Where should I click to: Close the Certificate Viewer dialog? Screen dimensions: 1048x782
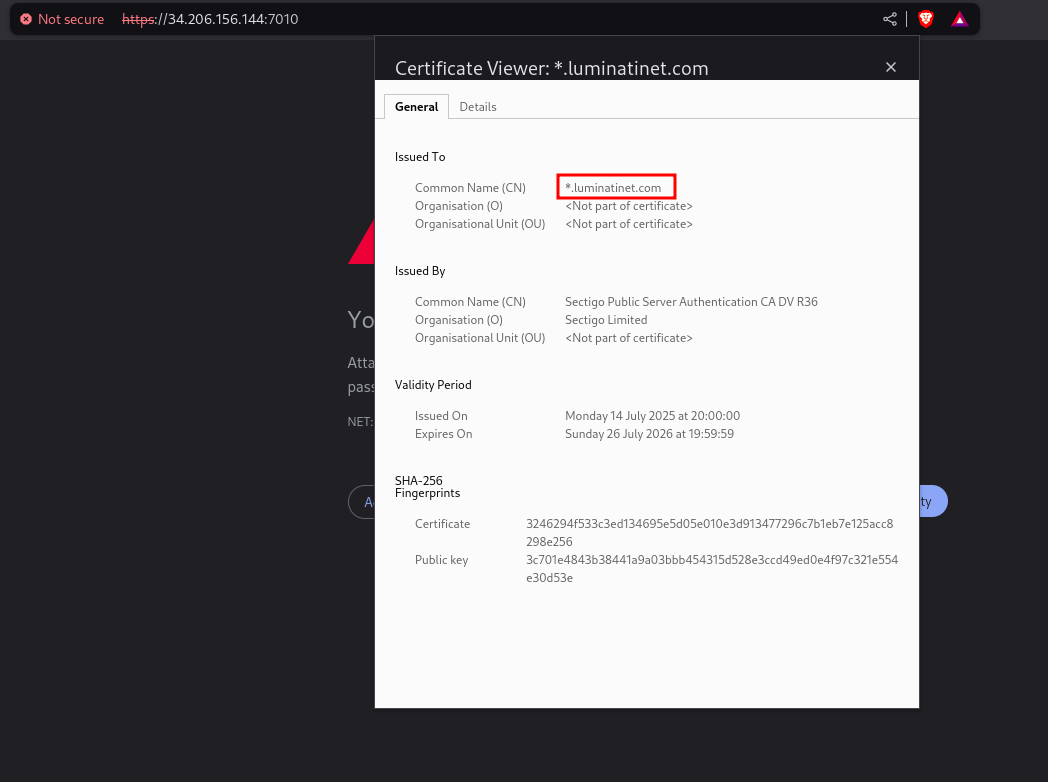pos(891,67)
